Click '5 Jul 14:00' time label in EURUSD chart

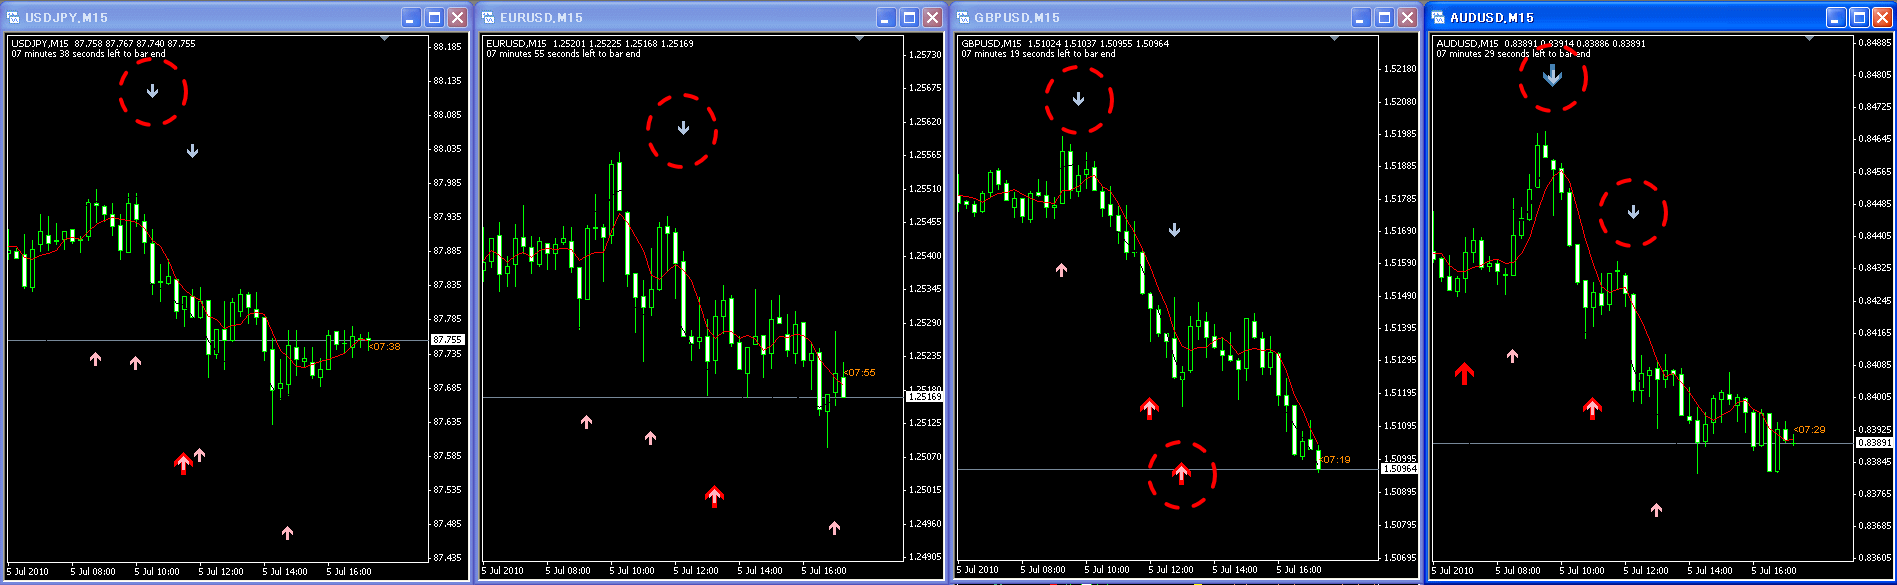[x=760, y=572]
